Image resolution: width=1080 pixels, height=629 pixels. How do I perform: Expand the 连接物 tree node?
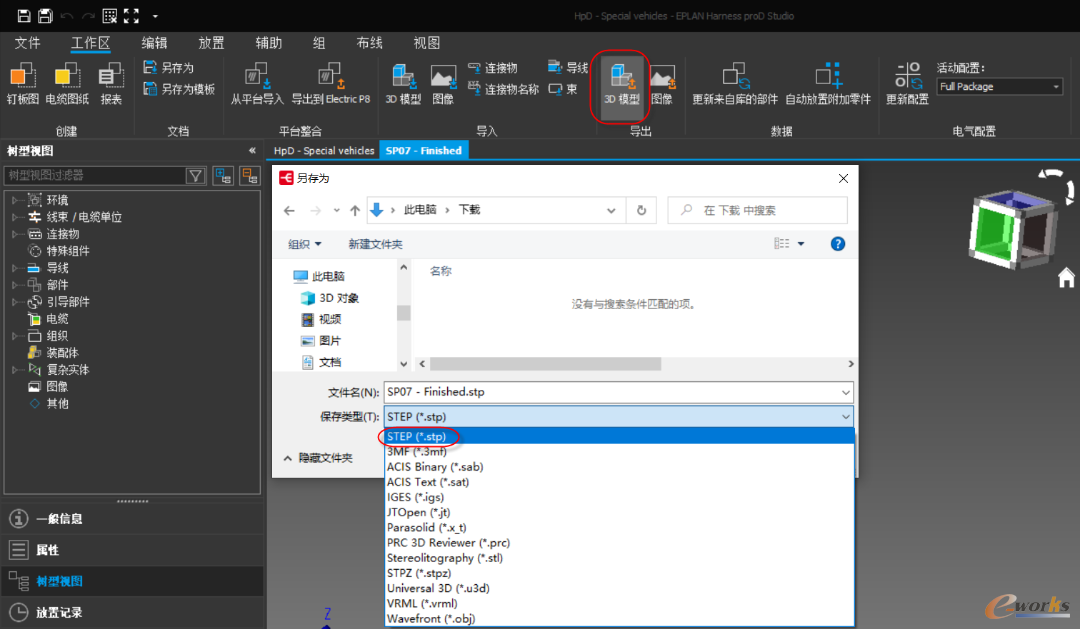[x=14, y=234]
